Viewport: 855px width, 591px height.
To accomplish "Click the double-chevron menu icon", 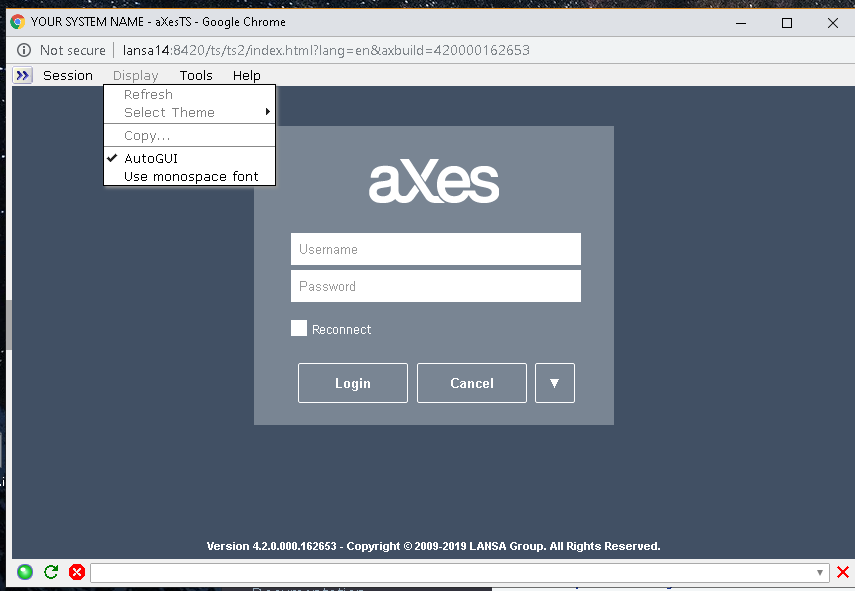I will (21, 74).
